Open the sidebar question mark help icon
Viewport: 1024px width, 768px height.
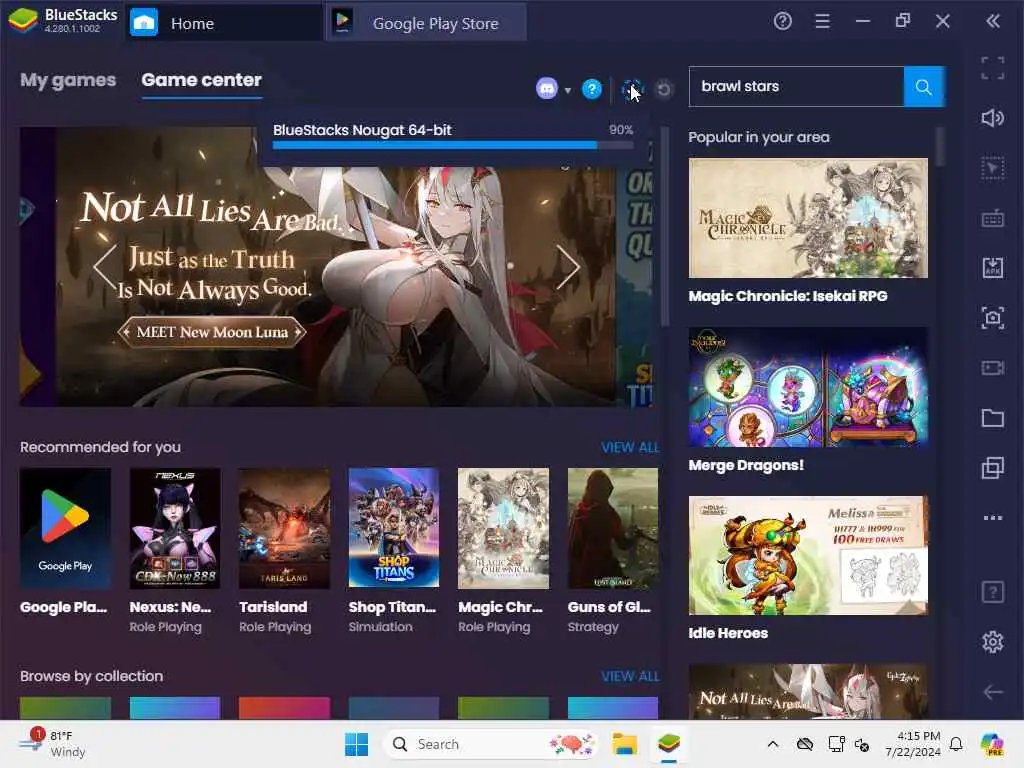(993, 592)
